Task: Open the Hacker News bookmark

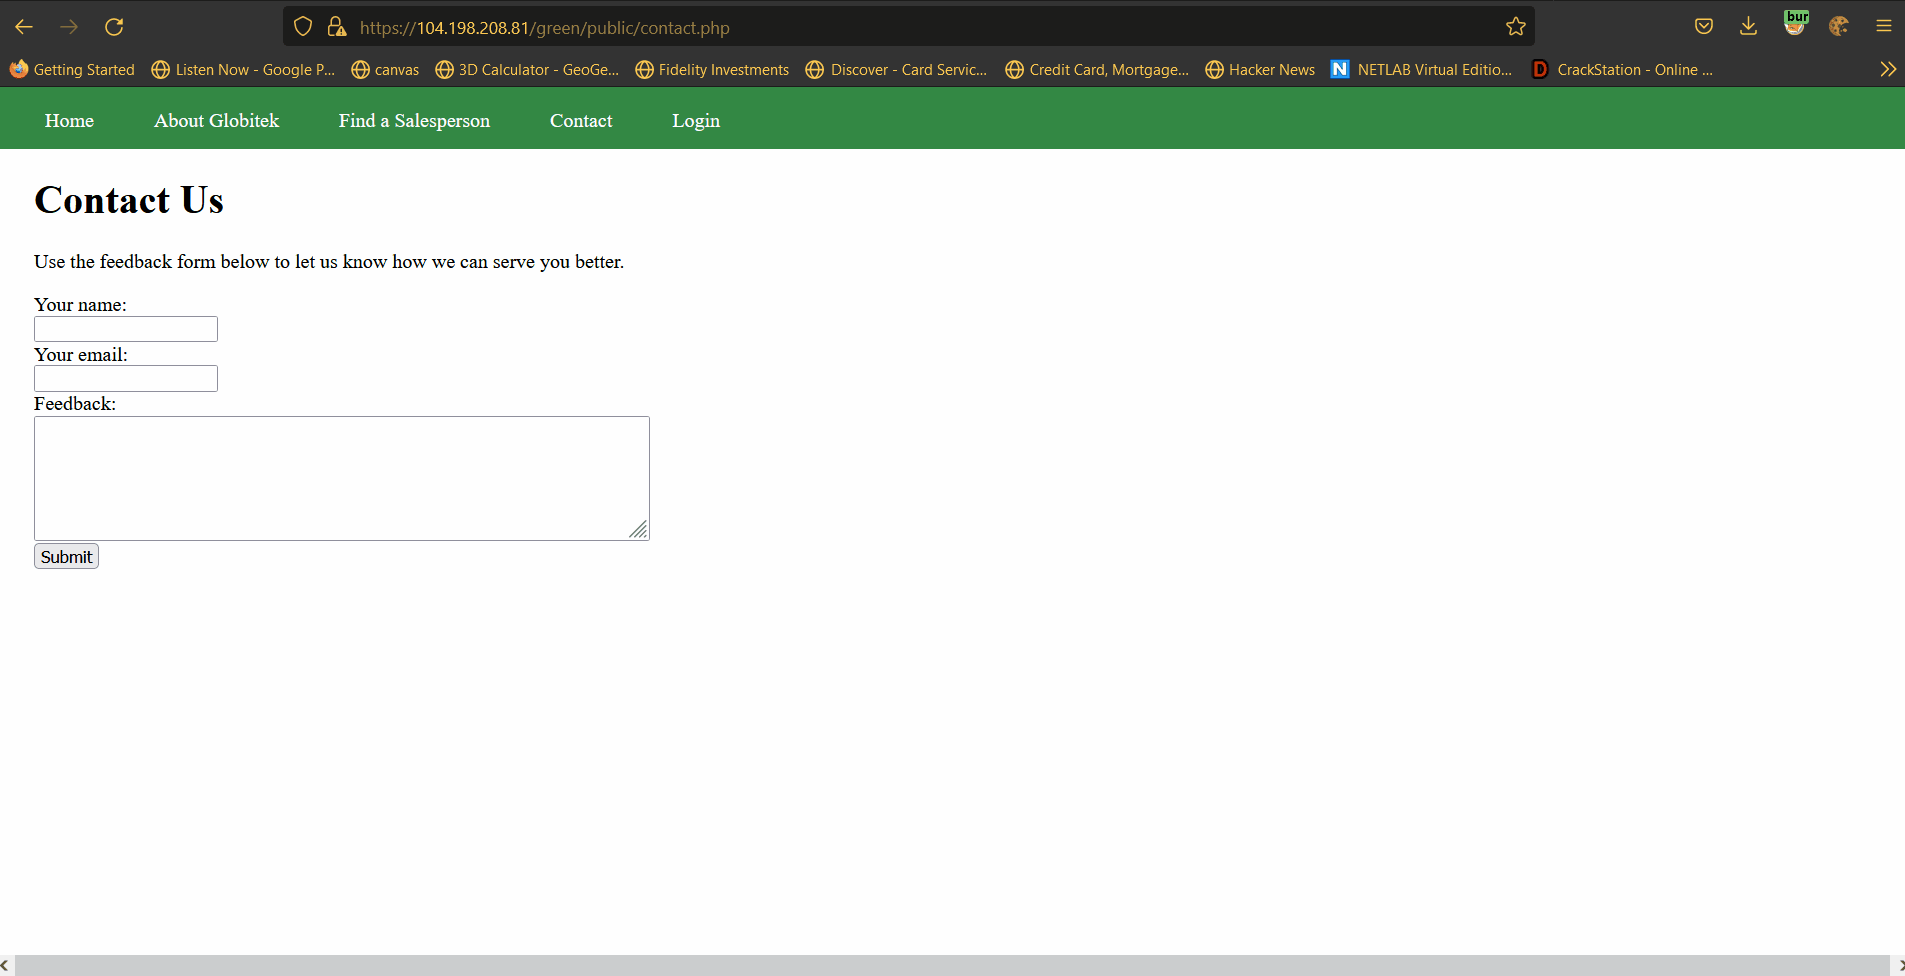Action: pos(1260,69)
